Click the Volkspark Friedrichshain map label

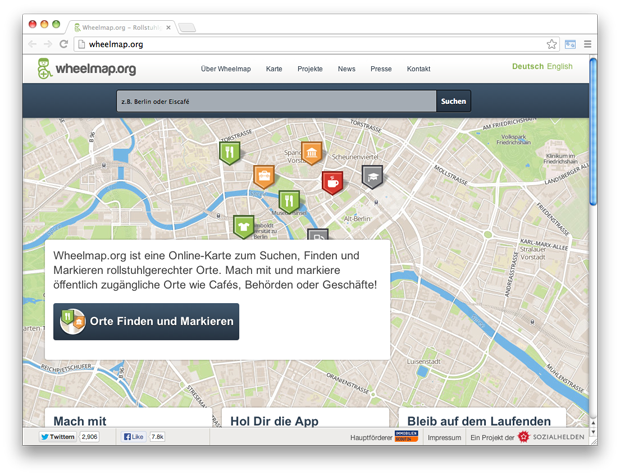tap(514, 139)
